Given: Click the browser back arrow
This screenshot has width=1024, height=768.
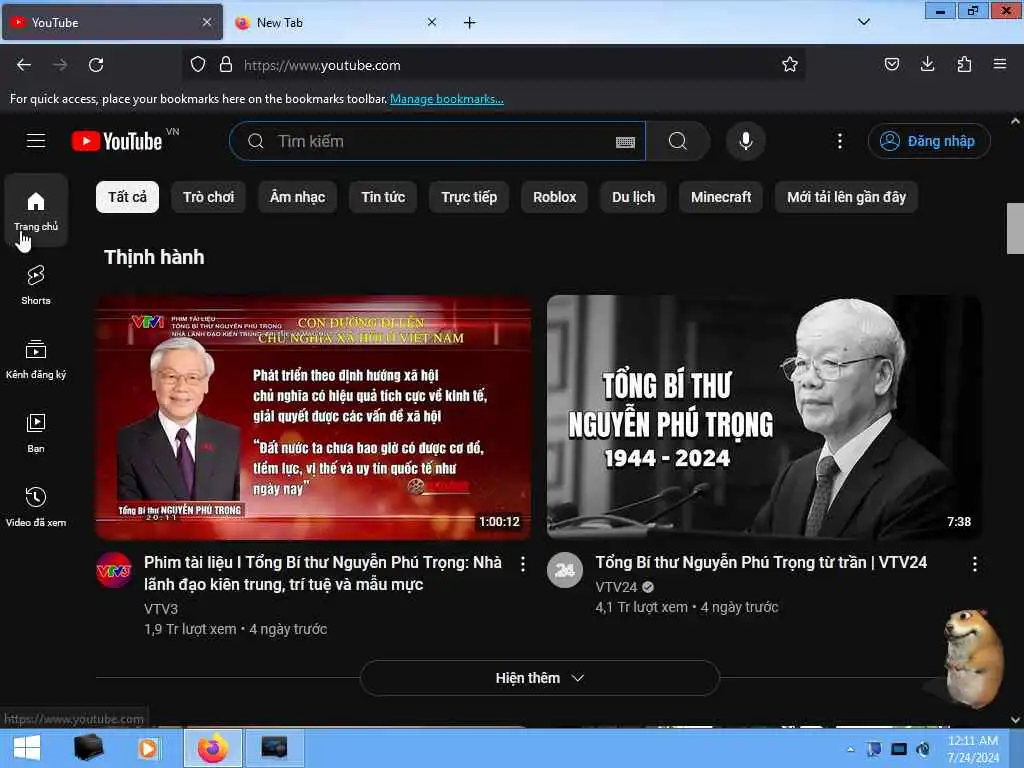Looking at the screenshot, I should pos(24,65).
